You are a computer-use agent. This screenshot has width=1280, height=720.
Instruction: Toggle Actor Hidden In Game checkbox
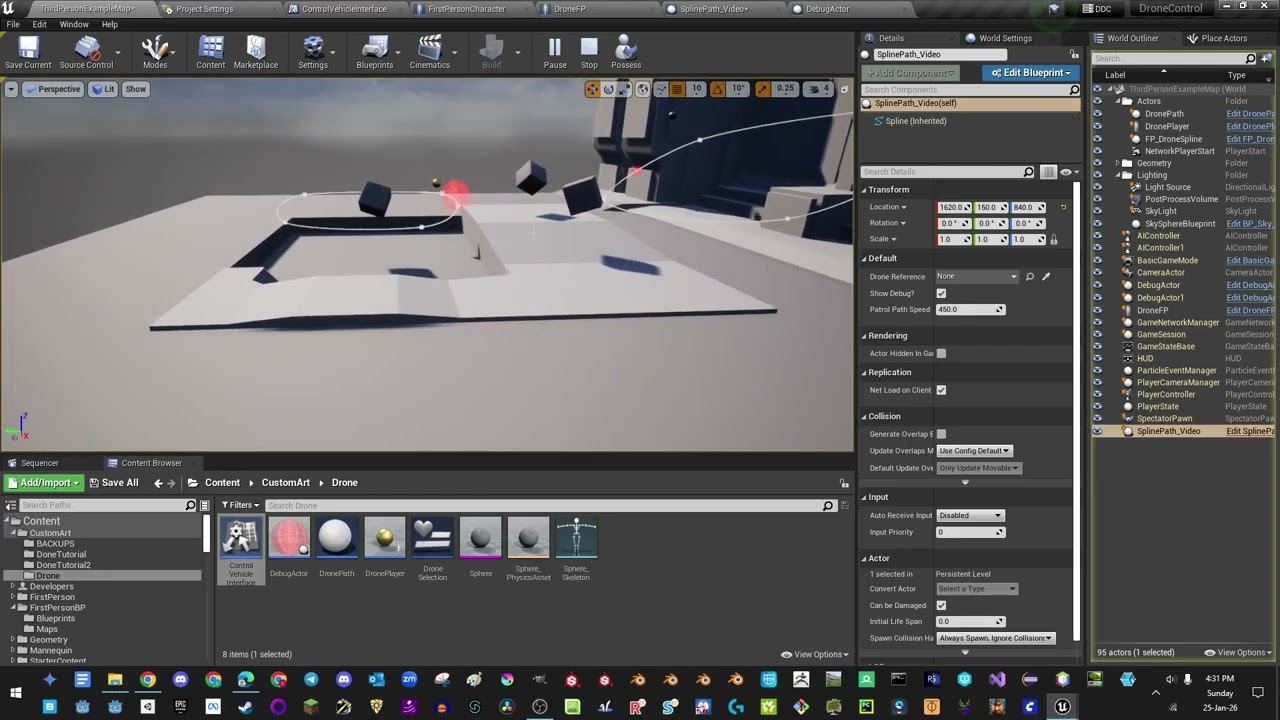(941, 353)
